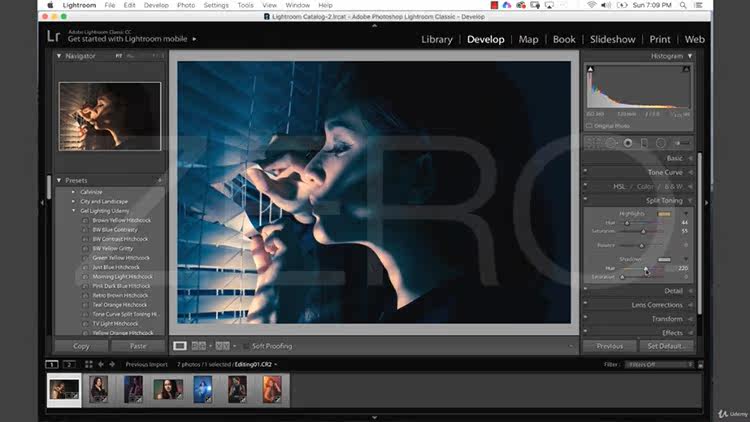Viewport: 750px width, 422px height.
Task: Toggle the Lens Corrections panel switch
Action: click(585, 303)
